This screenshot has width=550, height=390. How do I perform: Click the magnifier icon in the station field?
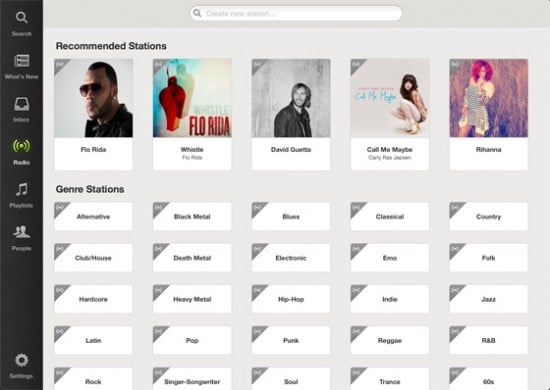[197, 13]
